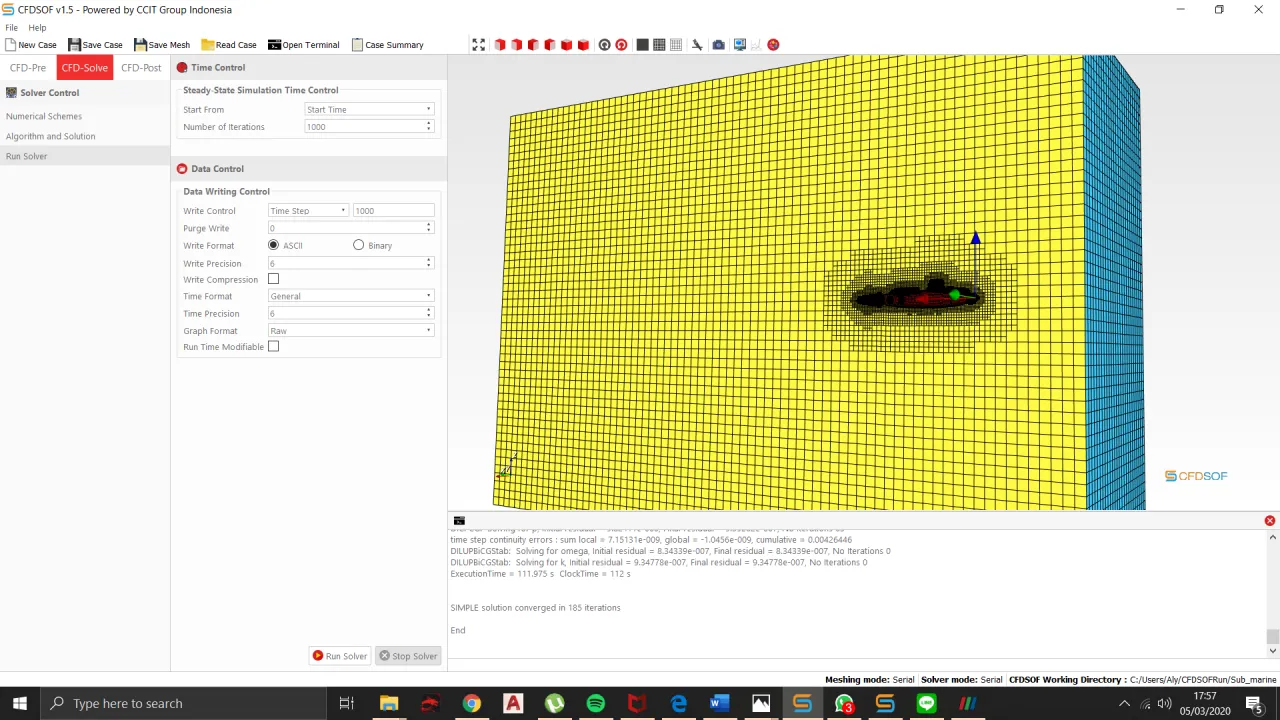1280x720 pixels.
Task: Click the red colorful circle toolbar icon
Action: (x=773, y=45)
